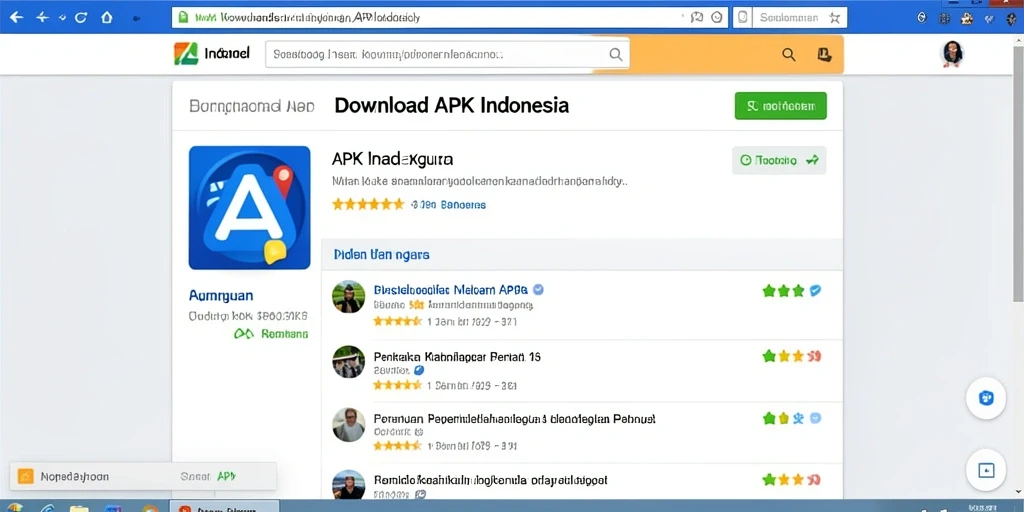Open File Explorer folder on the taskbar

(x=79, y=507)
